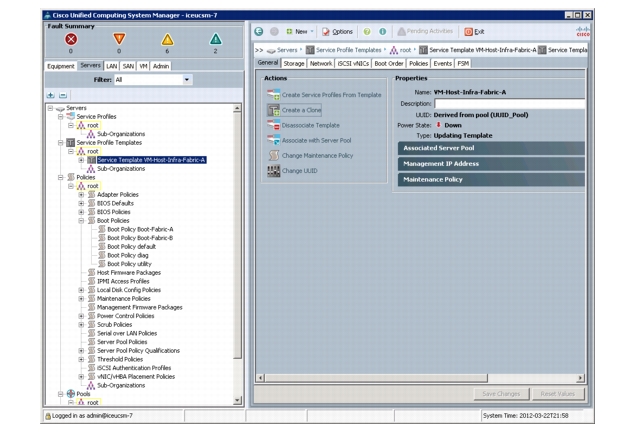Click the lock icon in status bar
This screenshot has width=640, height=432.
48,416
